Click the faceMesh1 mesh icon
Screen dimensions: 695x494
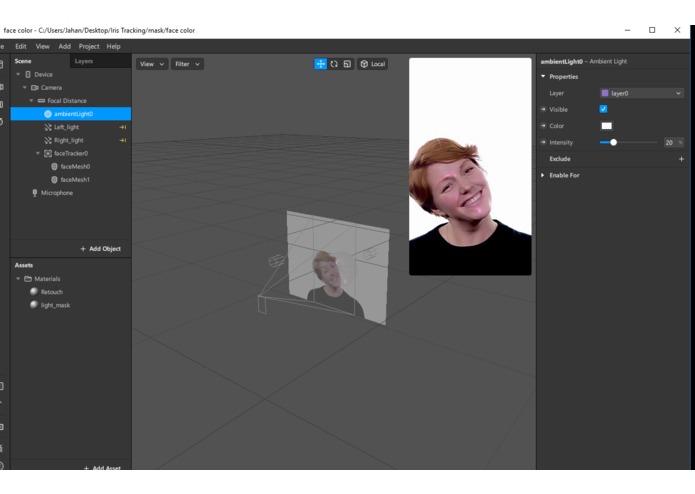55,179
